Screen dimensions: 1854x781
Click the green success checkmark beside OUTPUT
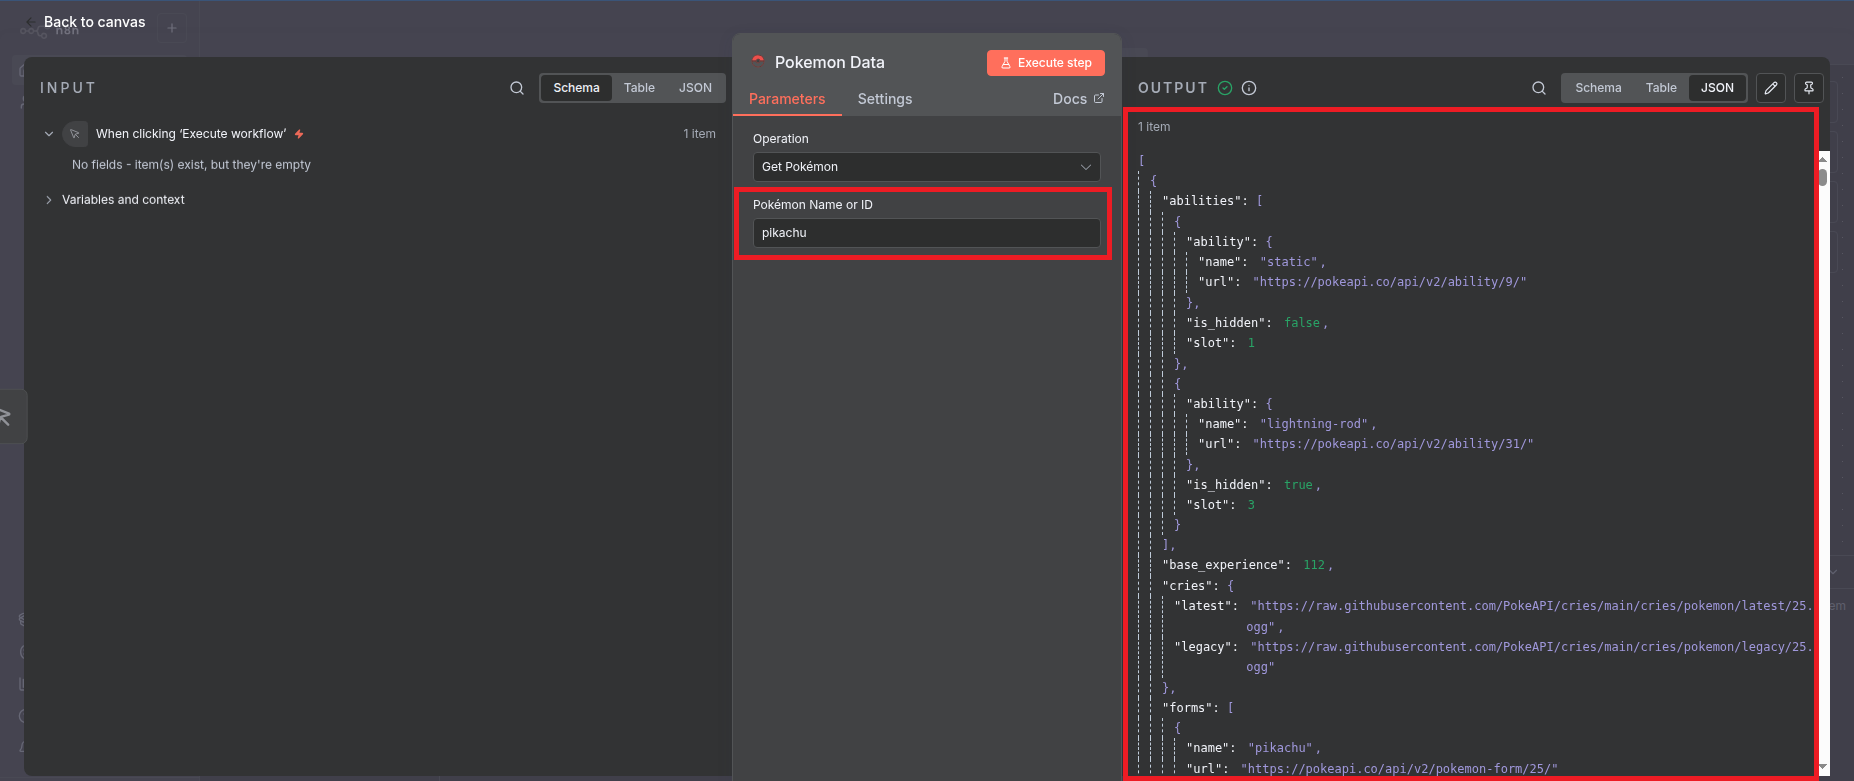[x=1225, y=88]
